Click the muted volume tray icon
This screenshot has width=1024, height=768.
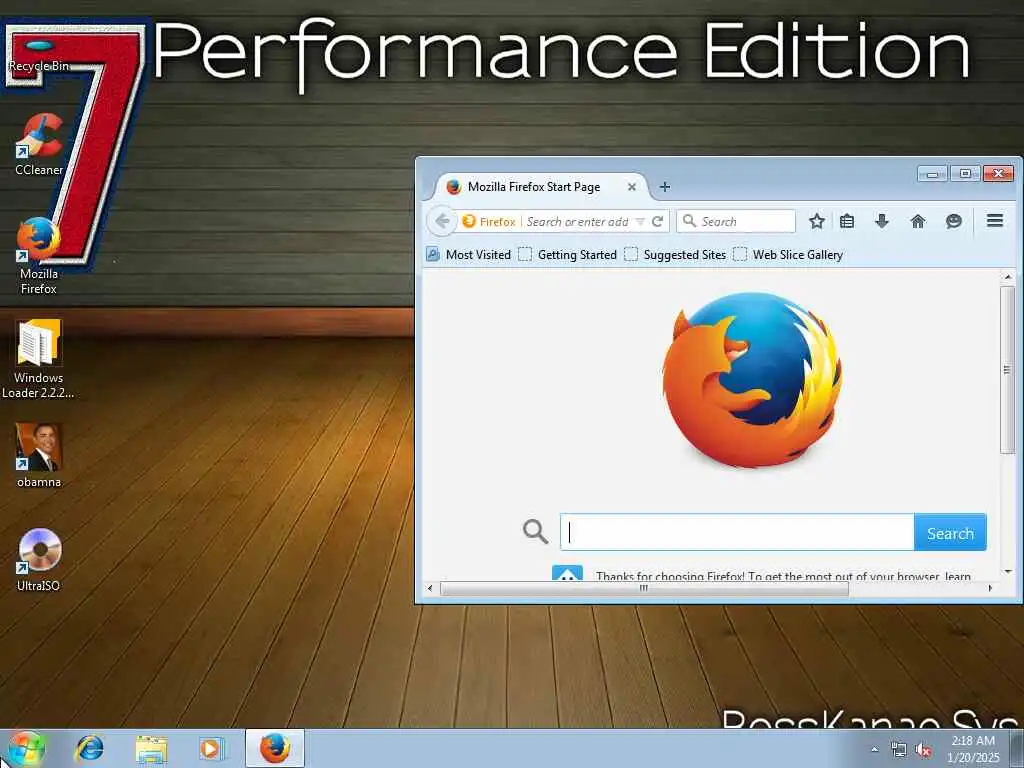tap(923, 750)
